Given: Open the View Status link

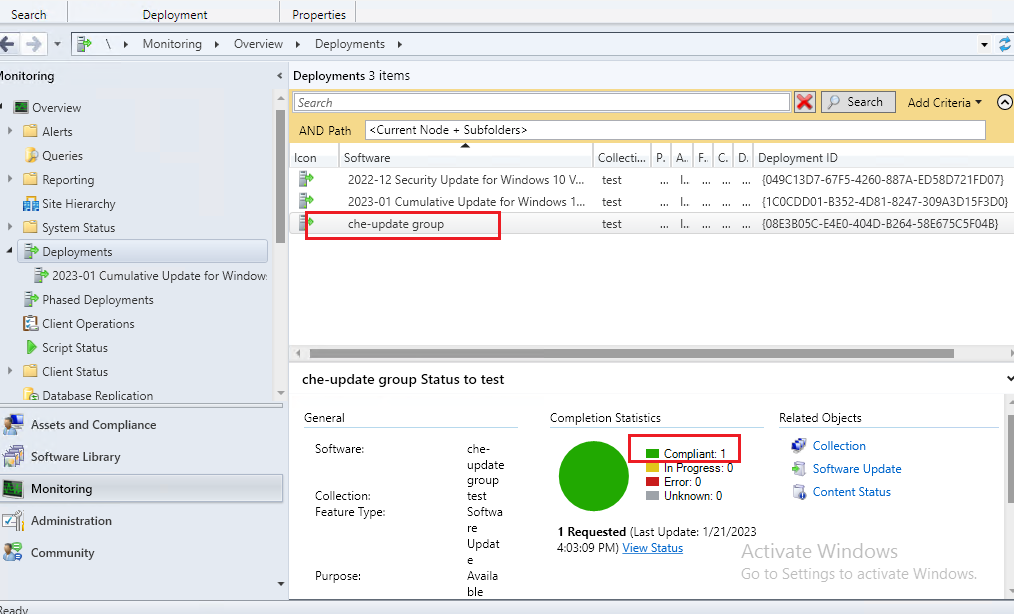Looking at the screenshot, I should [x=653, y=548].
